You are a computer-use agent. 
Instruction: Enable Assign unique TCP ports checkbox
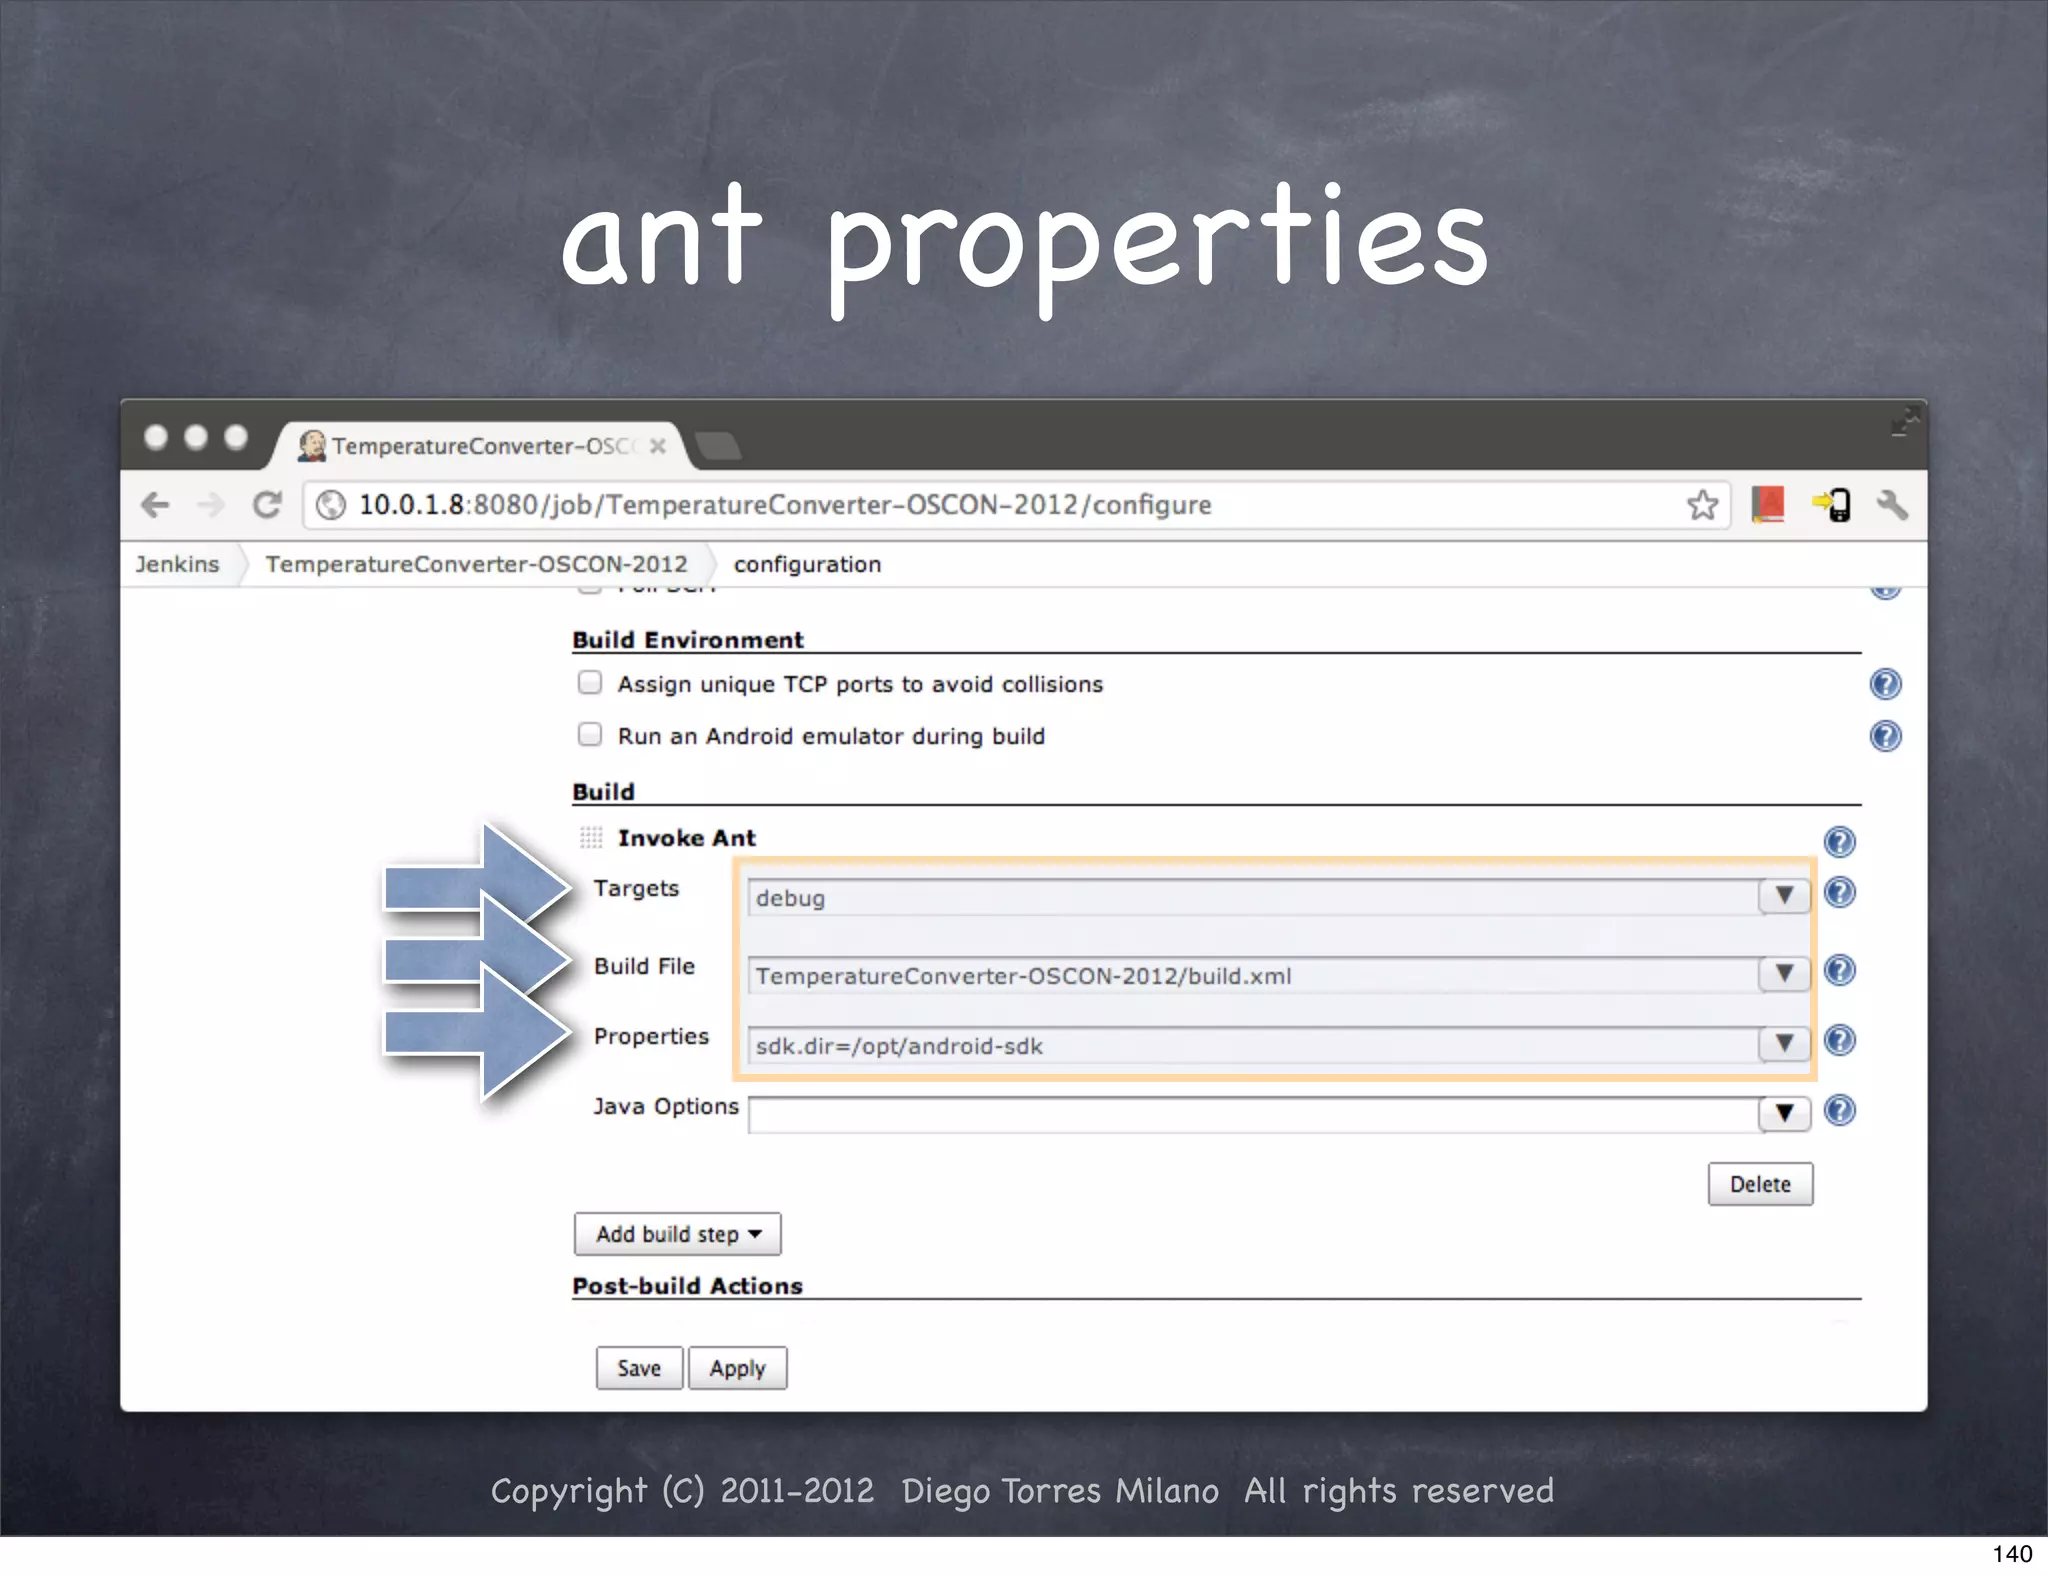click(x=590, y=683)
